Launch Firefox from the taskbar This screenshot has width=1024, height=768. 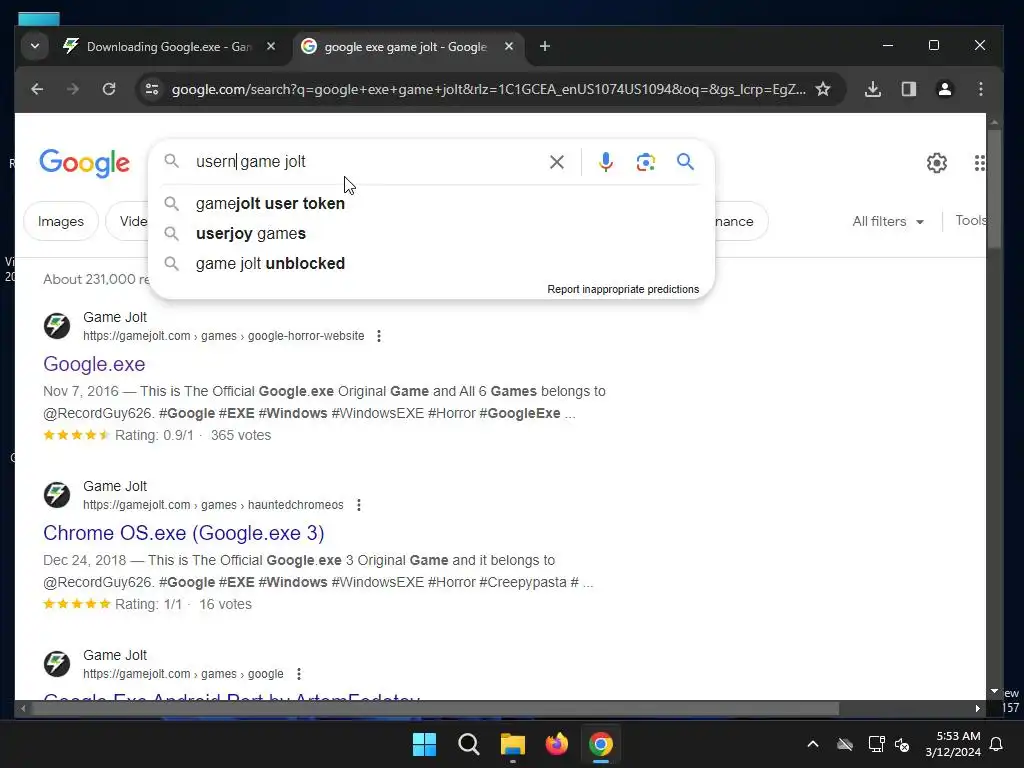556,744
